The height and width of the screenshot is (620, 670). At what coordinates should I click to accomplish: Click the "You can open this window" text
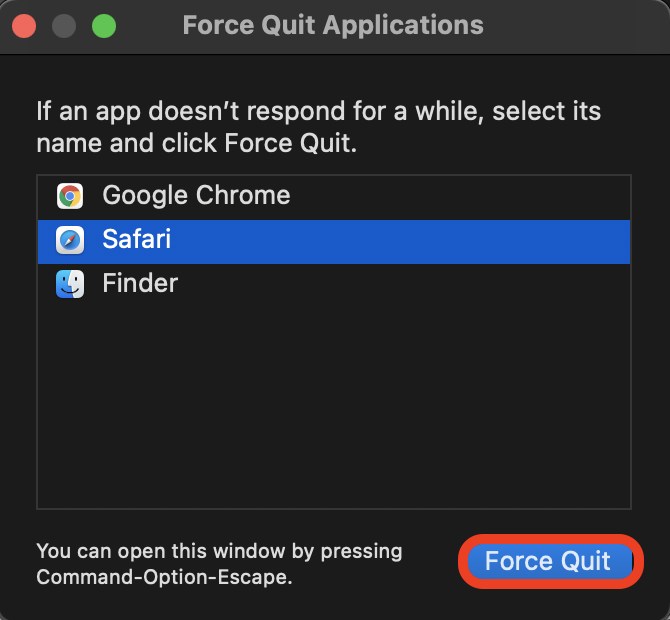click(218, 551)
